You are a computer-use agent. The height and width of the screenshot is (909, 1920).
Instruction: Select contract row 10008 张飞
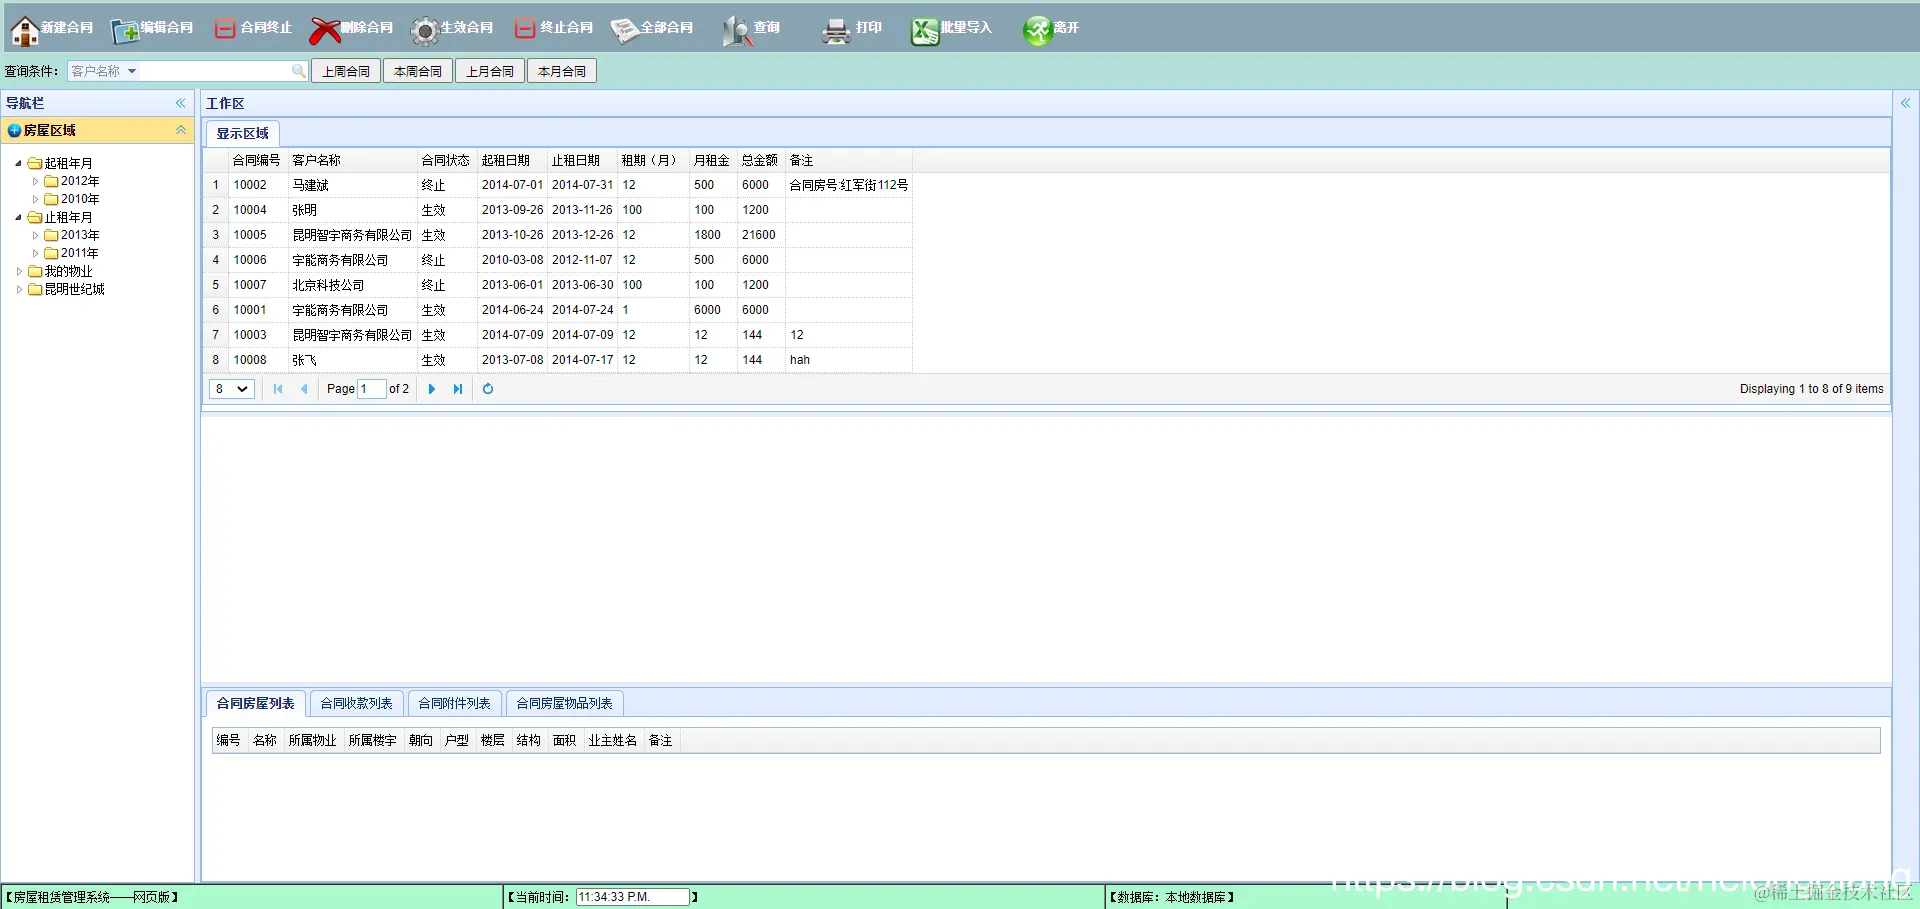558,360
